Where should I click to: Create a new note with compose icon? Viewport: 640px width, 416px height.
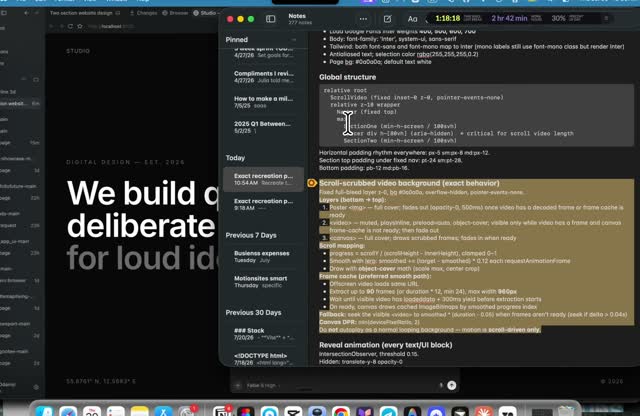click(x=387, y=19)
